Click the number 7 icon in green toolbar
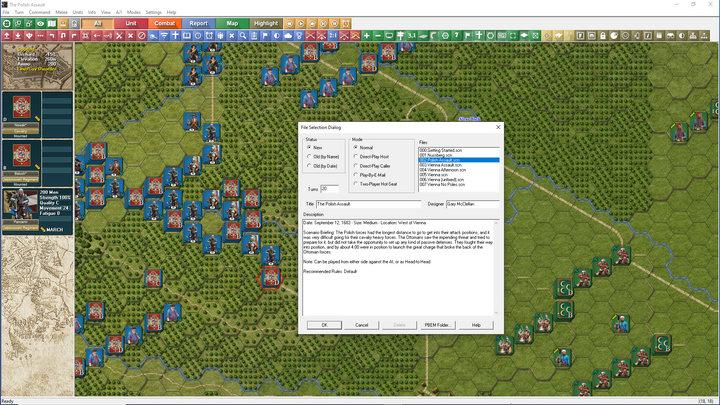 (x=456, y=35)
